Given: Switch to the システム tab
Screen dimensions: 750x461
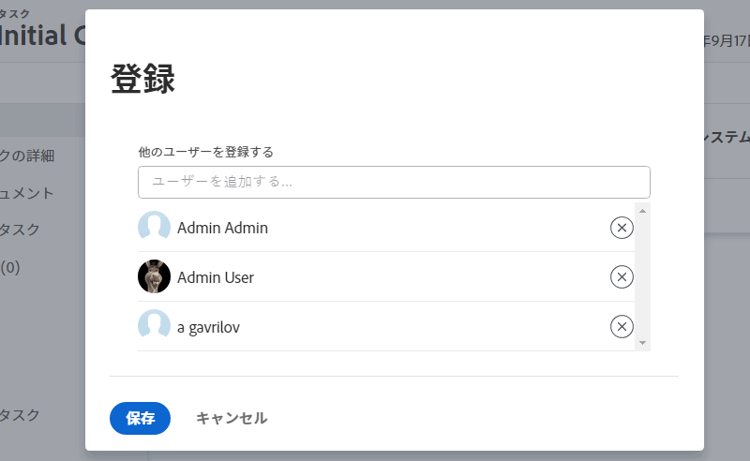Looking at the screenshot, I should coord(727,137).
